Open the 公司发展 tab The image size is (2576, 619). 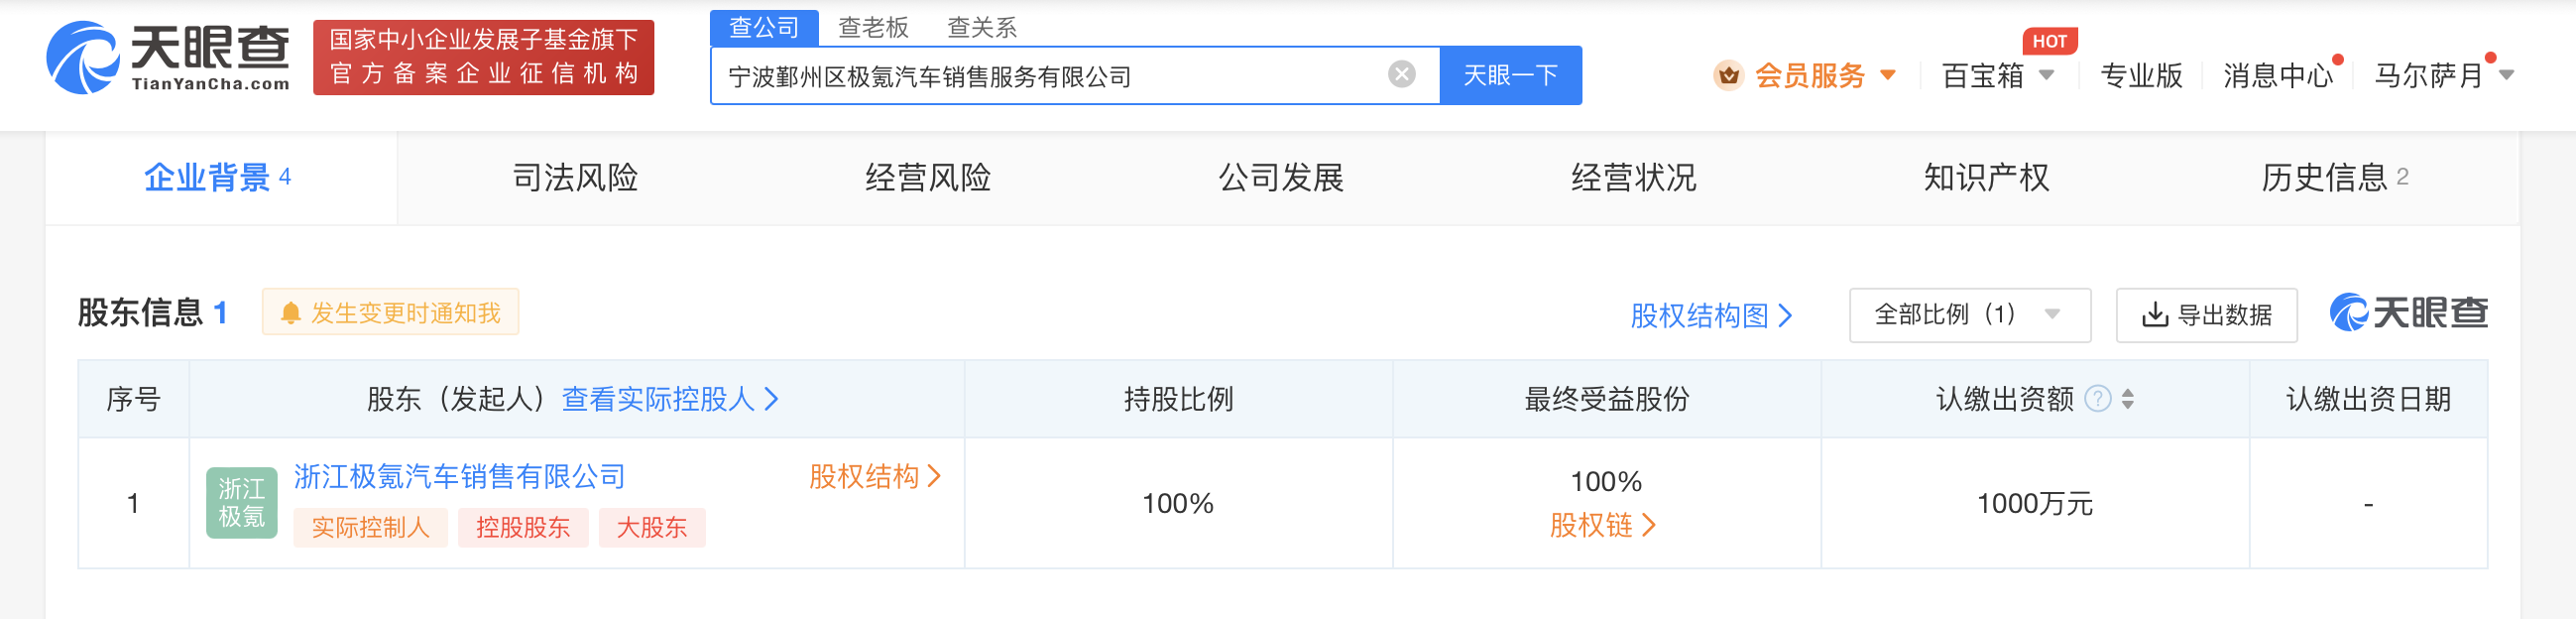(x=1281, y=178)
